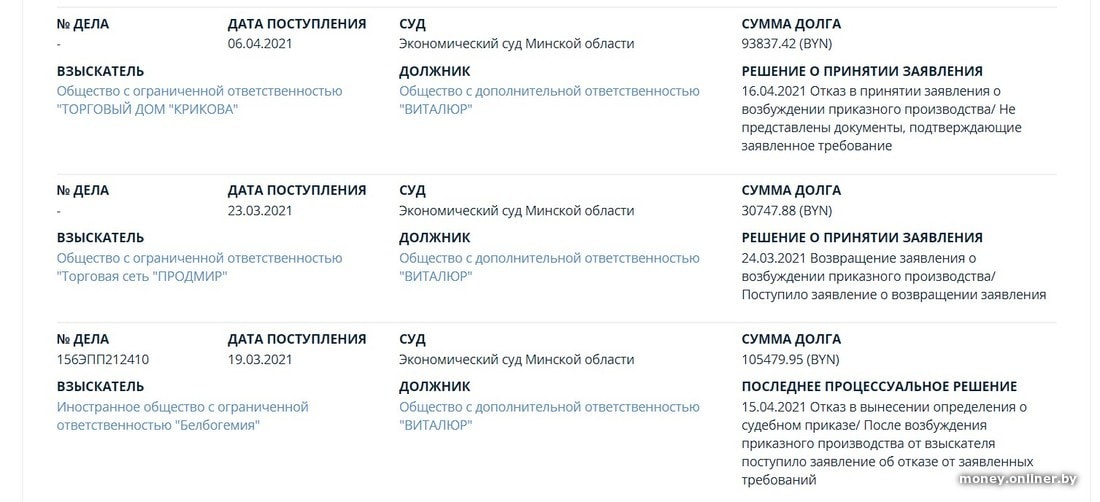
Task: Select the receipt date 23.03.2021
Action: 260,211
